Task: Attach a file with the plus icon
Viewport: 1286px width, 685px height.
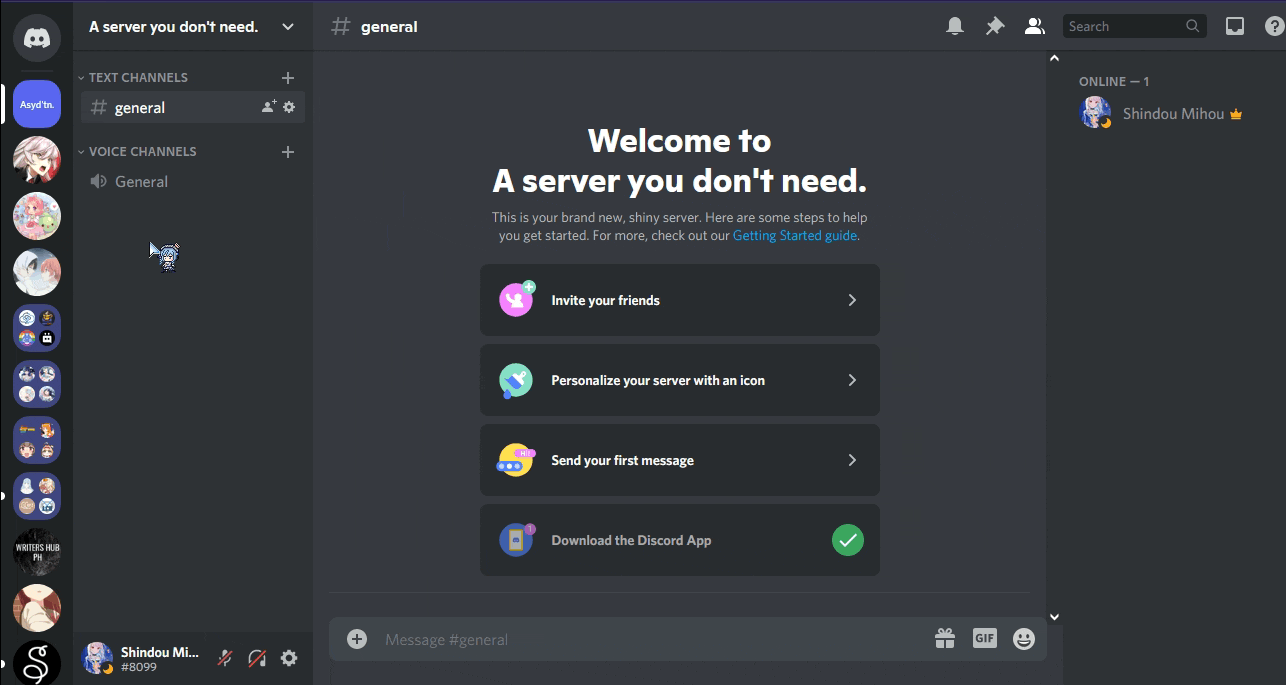Action: (357, 638)
